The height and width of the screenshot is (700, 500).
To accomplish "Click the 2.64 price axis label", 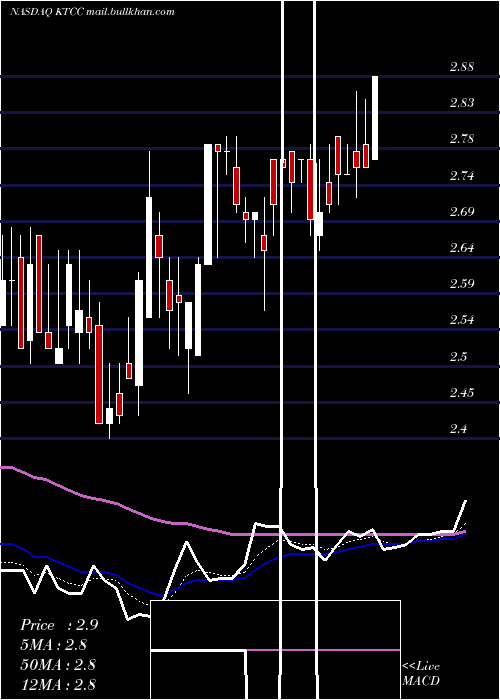I will tap(462, 248).
